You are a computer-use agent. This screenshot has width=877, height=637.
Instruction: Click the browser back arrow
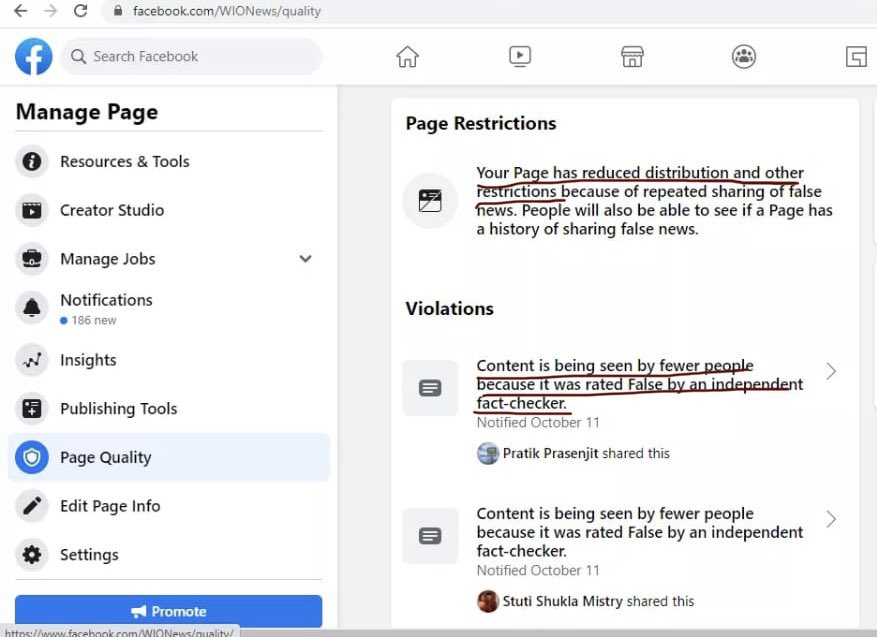[x=21, y=11]
